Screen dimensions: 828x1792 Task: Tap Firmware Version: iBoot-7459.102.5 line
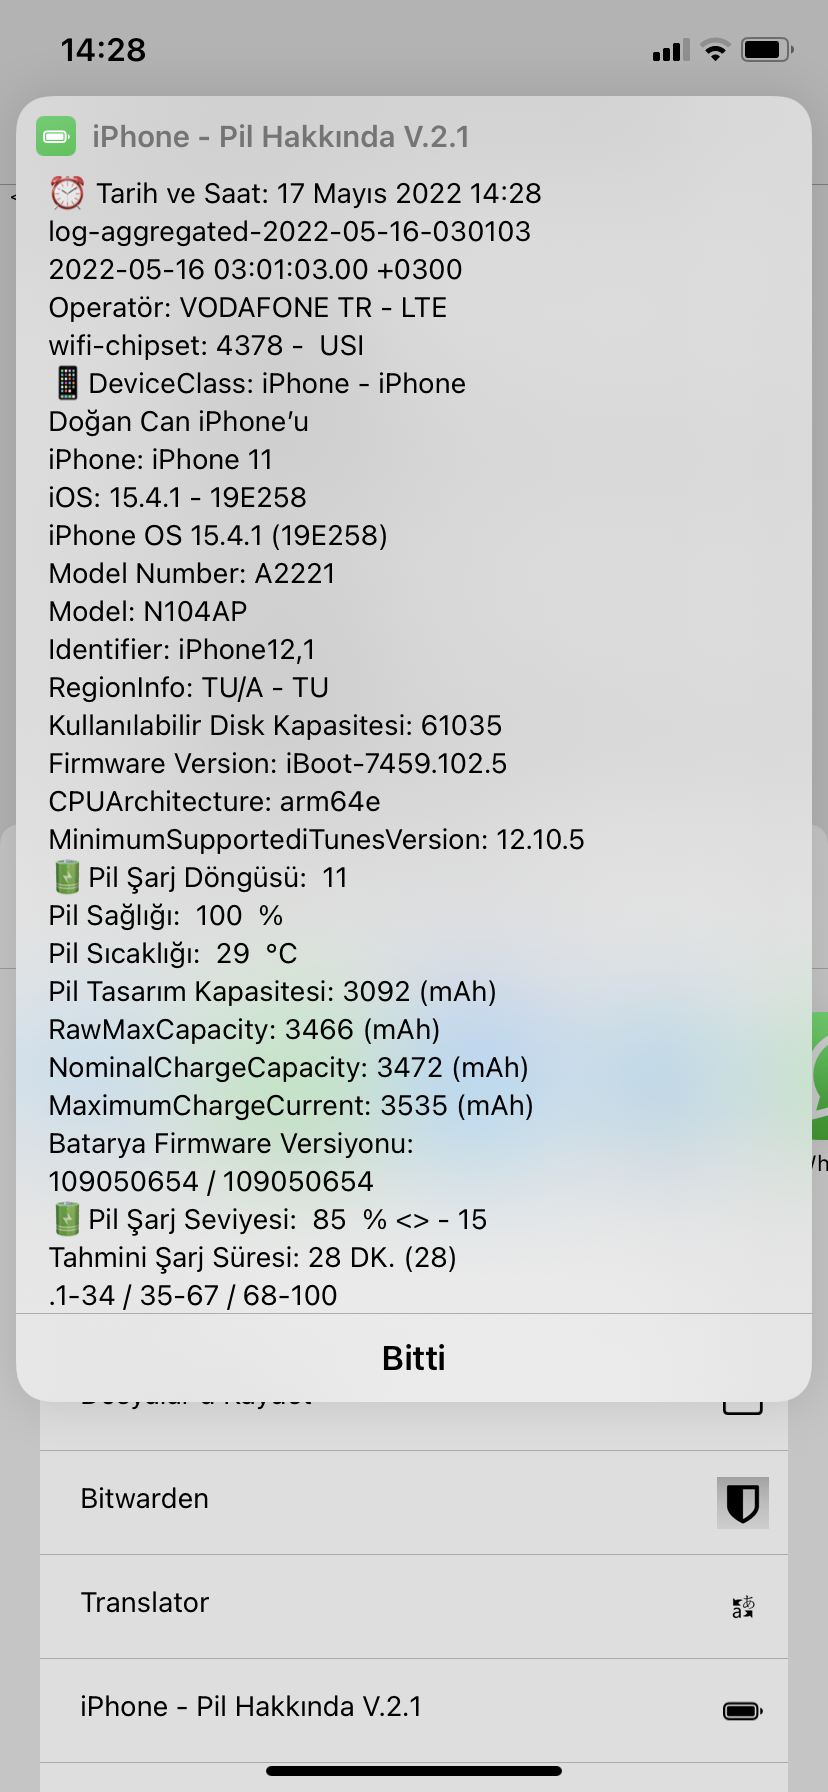coord(278,763)
